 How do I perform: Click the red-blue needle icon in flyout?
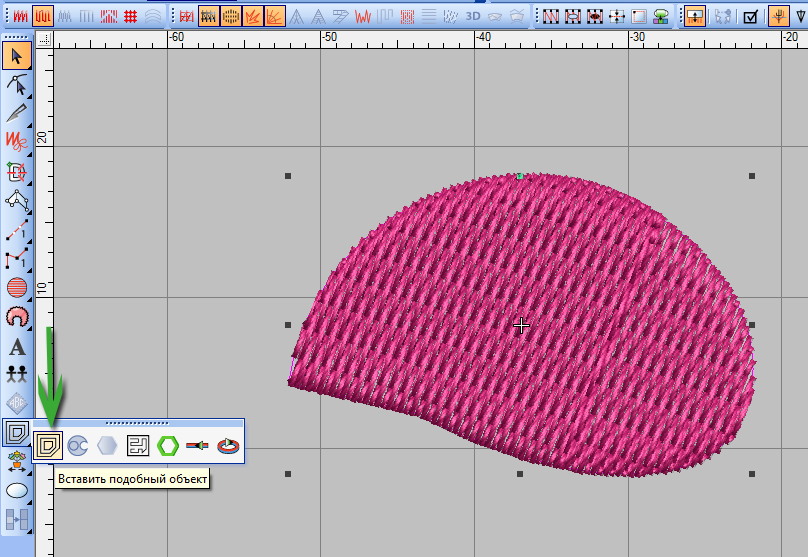pos(199,446)
